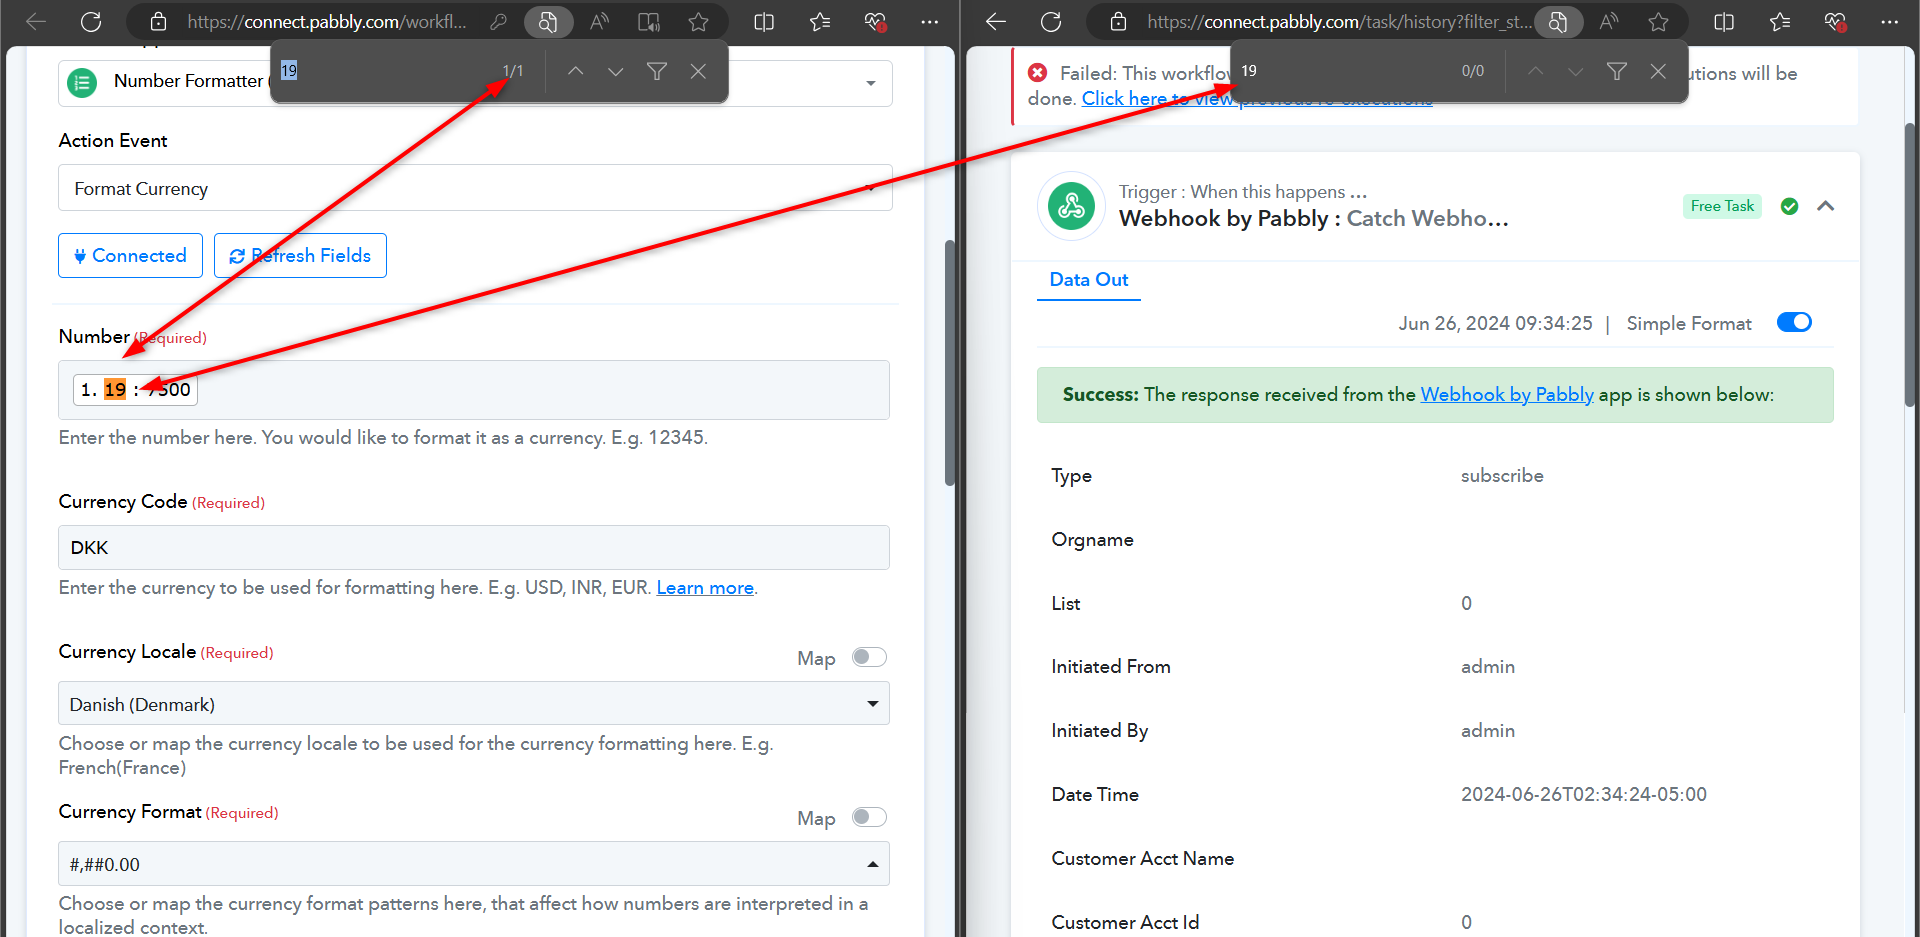This screenshot has height=937, width=1920.
Task: Toggle find-on-page icon in right address bar
Action: click(x=1558, y=22)
